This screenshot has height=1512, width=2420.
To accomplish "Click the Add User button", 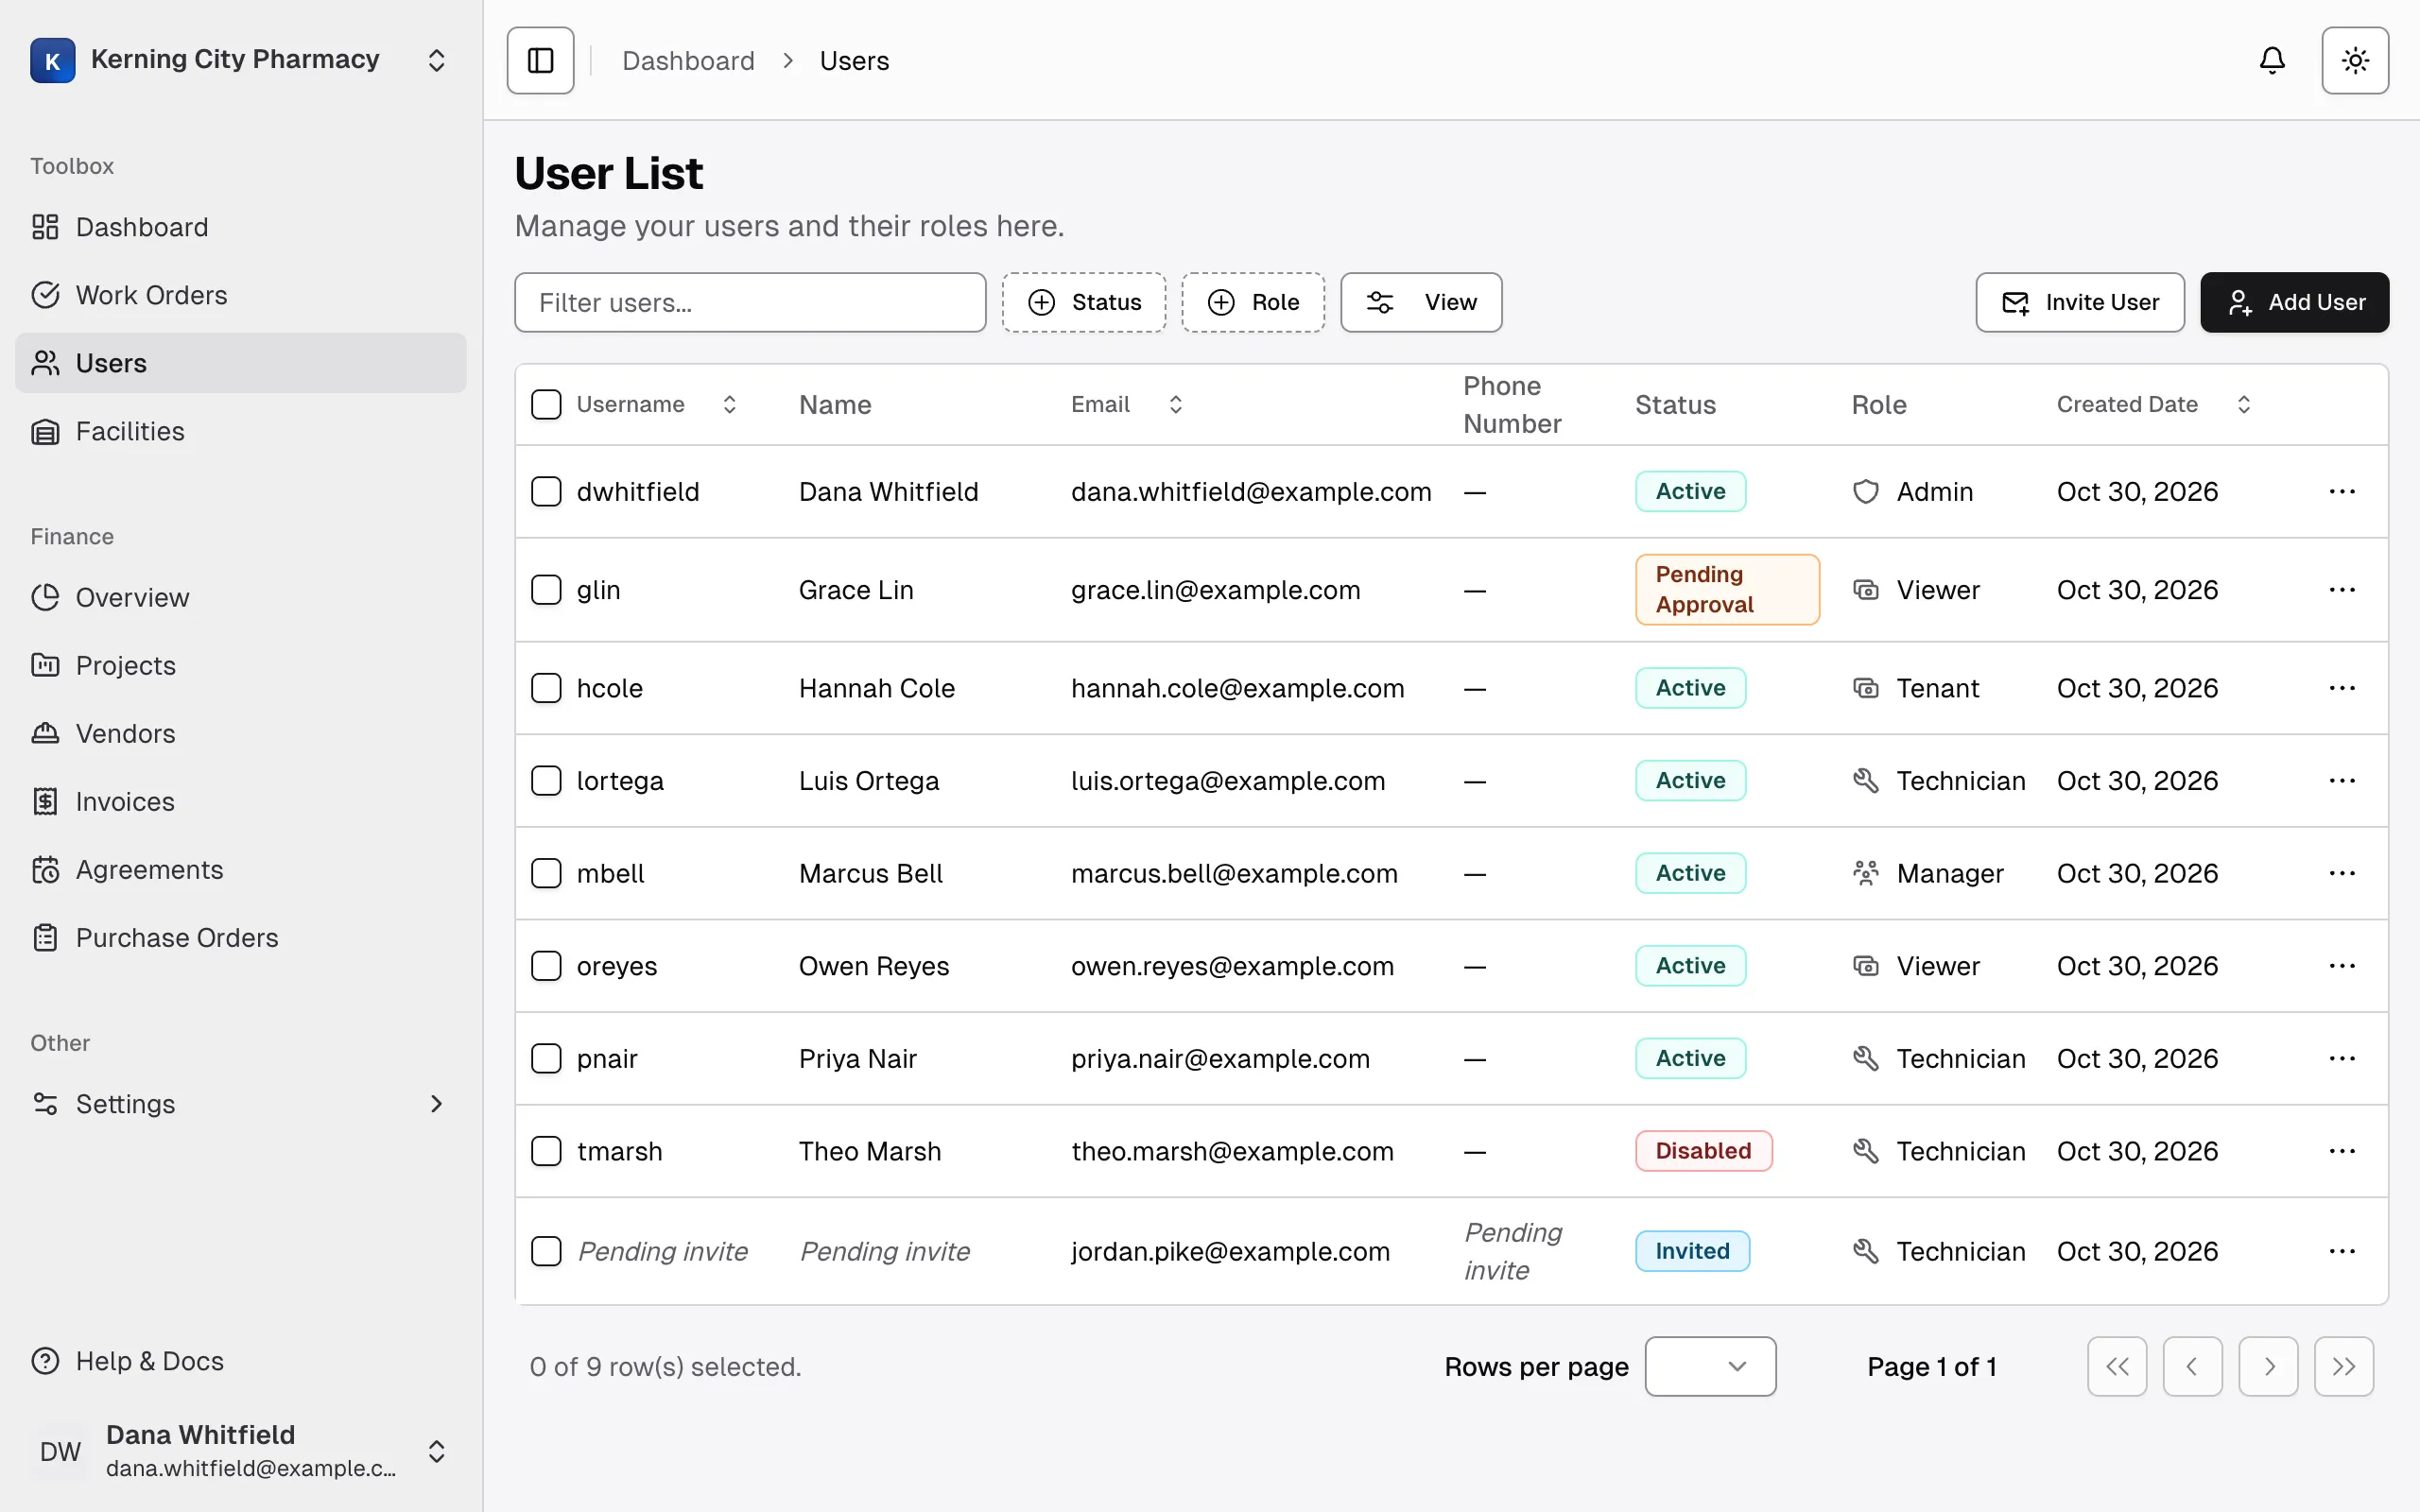I will pyautogui.click(x=2295, y=302).
